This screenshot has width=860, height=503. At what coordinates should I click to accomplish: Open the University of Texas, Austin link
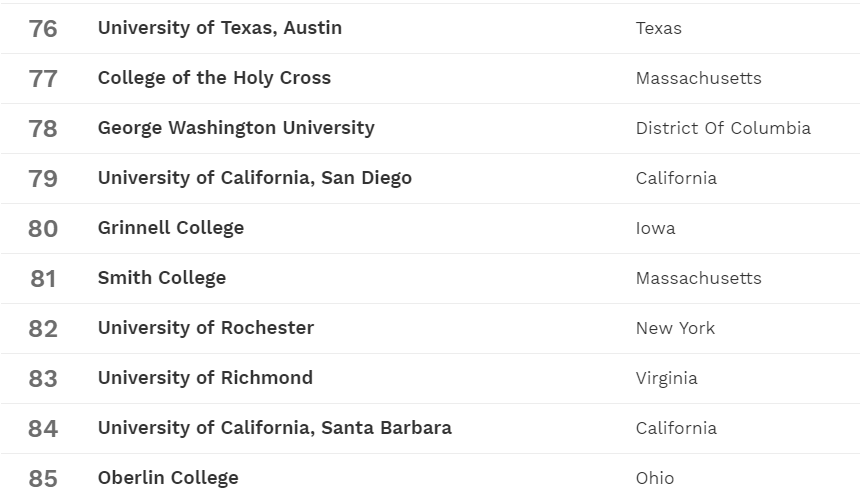[x=220, y=28]
